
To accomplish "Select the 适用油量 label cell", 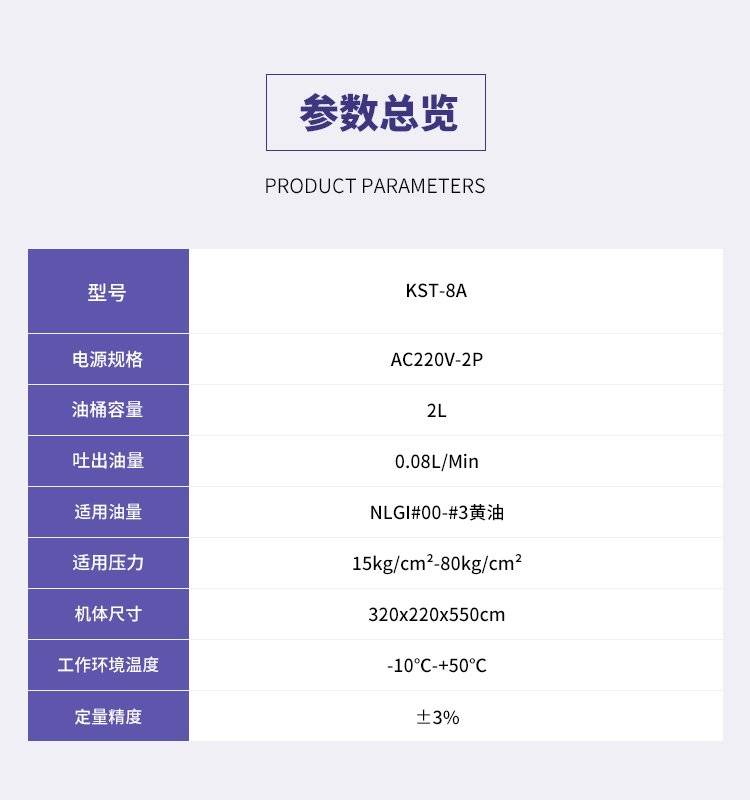I will pyautogui.click(x=108, y=512).
